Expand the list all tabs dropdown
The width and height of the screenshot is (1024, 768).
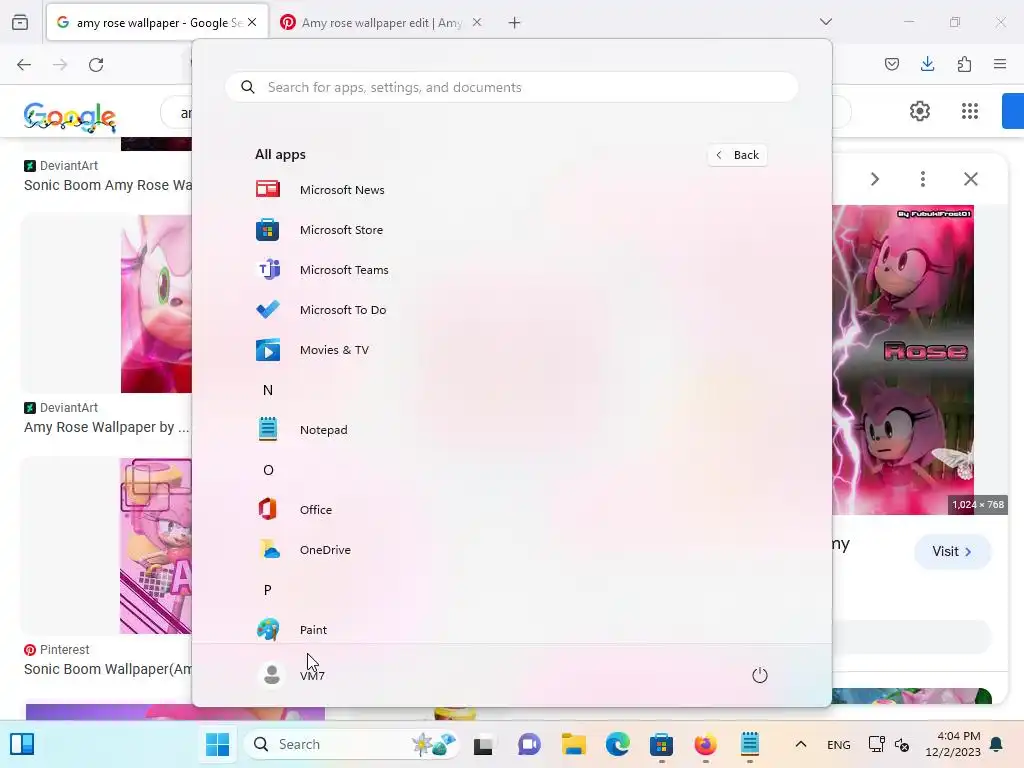[x=826, y=22]
